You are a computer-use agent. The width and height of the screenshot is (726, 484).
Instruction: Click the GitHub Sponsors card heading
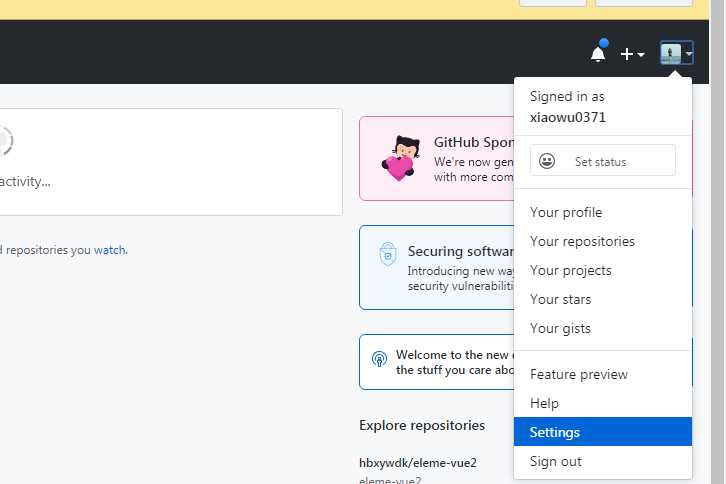pyautogui.click(x=474, y=142)
